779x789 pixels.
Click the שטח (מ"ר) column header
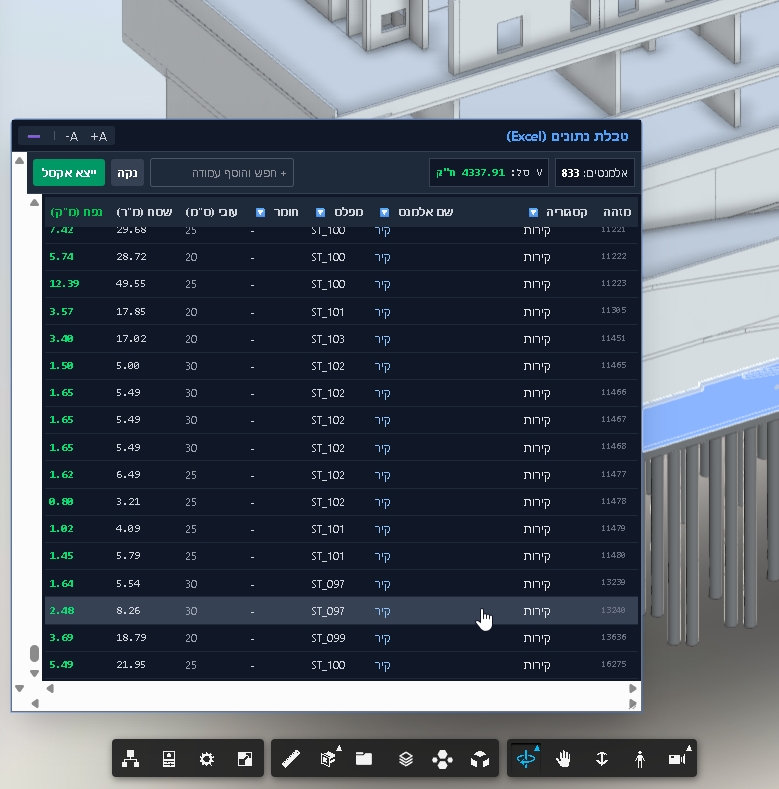click(x=144, y=212)
